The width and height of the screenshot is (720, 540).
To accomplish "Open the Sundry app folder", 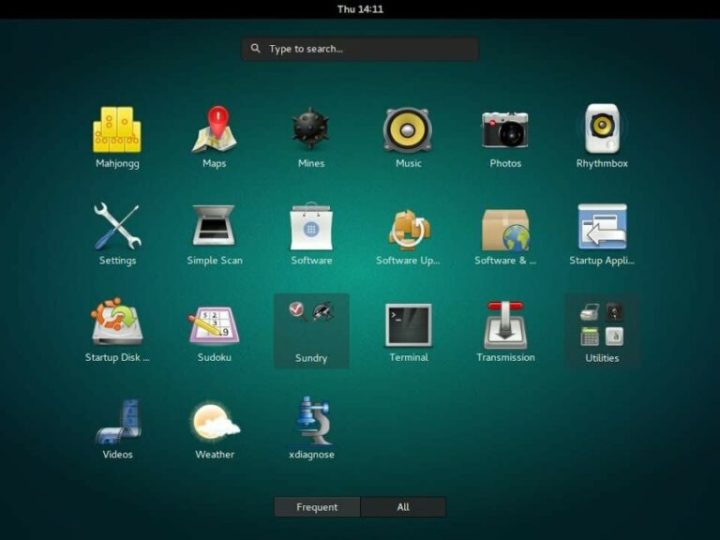I will click(x=311, y=331).
